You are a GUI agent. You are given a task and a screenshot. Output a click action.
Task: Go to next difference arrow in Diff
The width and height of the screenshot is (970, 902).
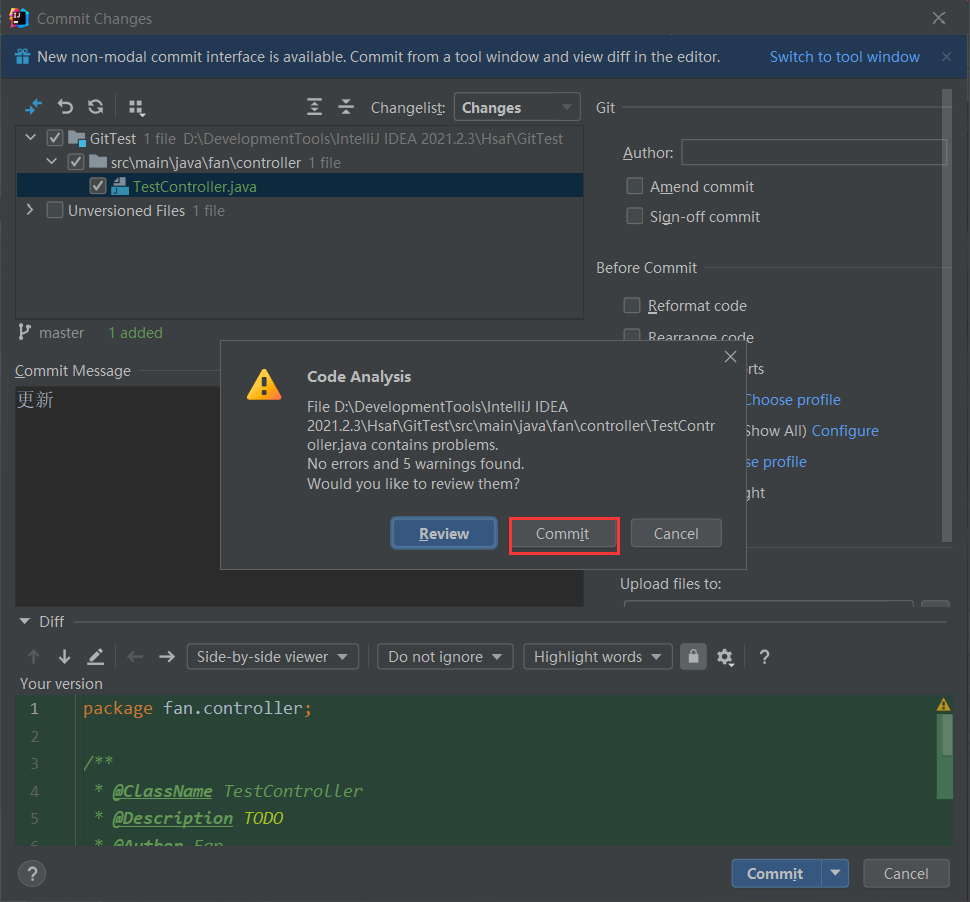(64, 656)
